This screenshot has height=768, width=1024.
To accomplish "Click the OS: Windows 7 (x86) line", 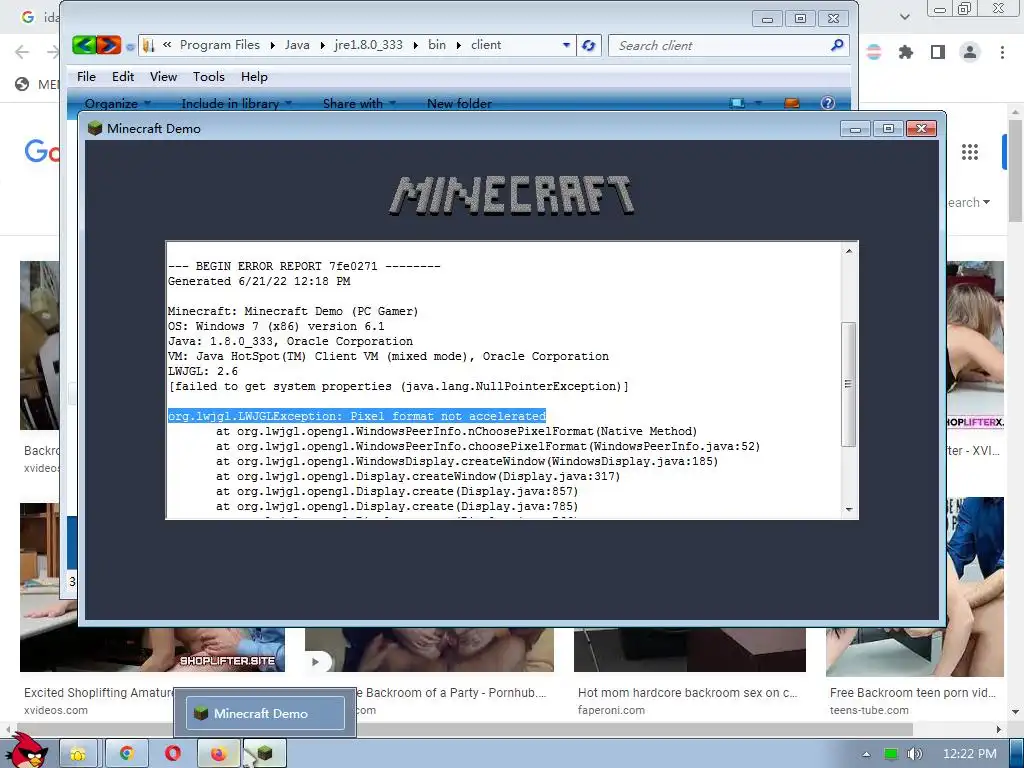I will (276, 327).
